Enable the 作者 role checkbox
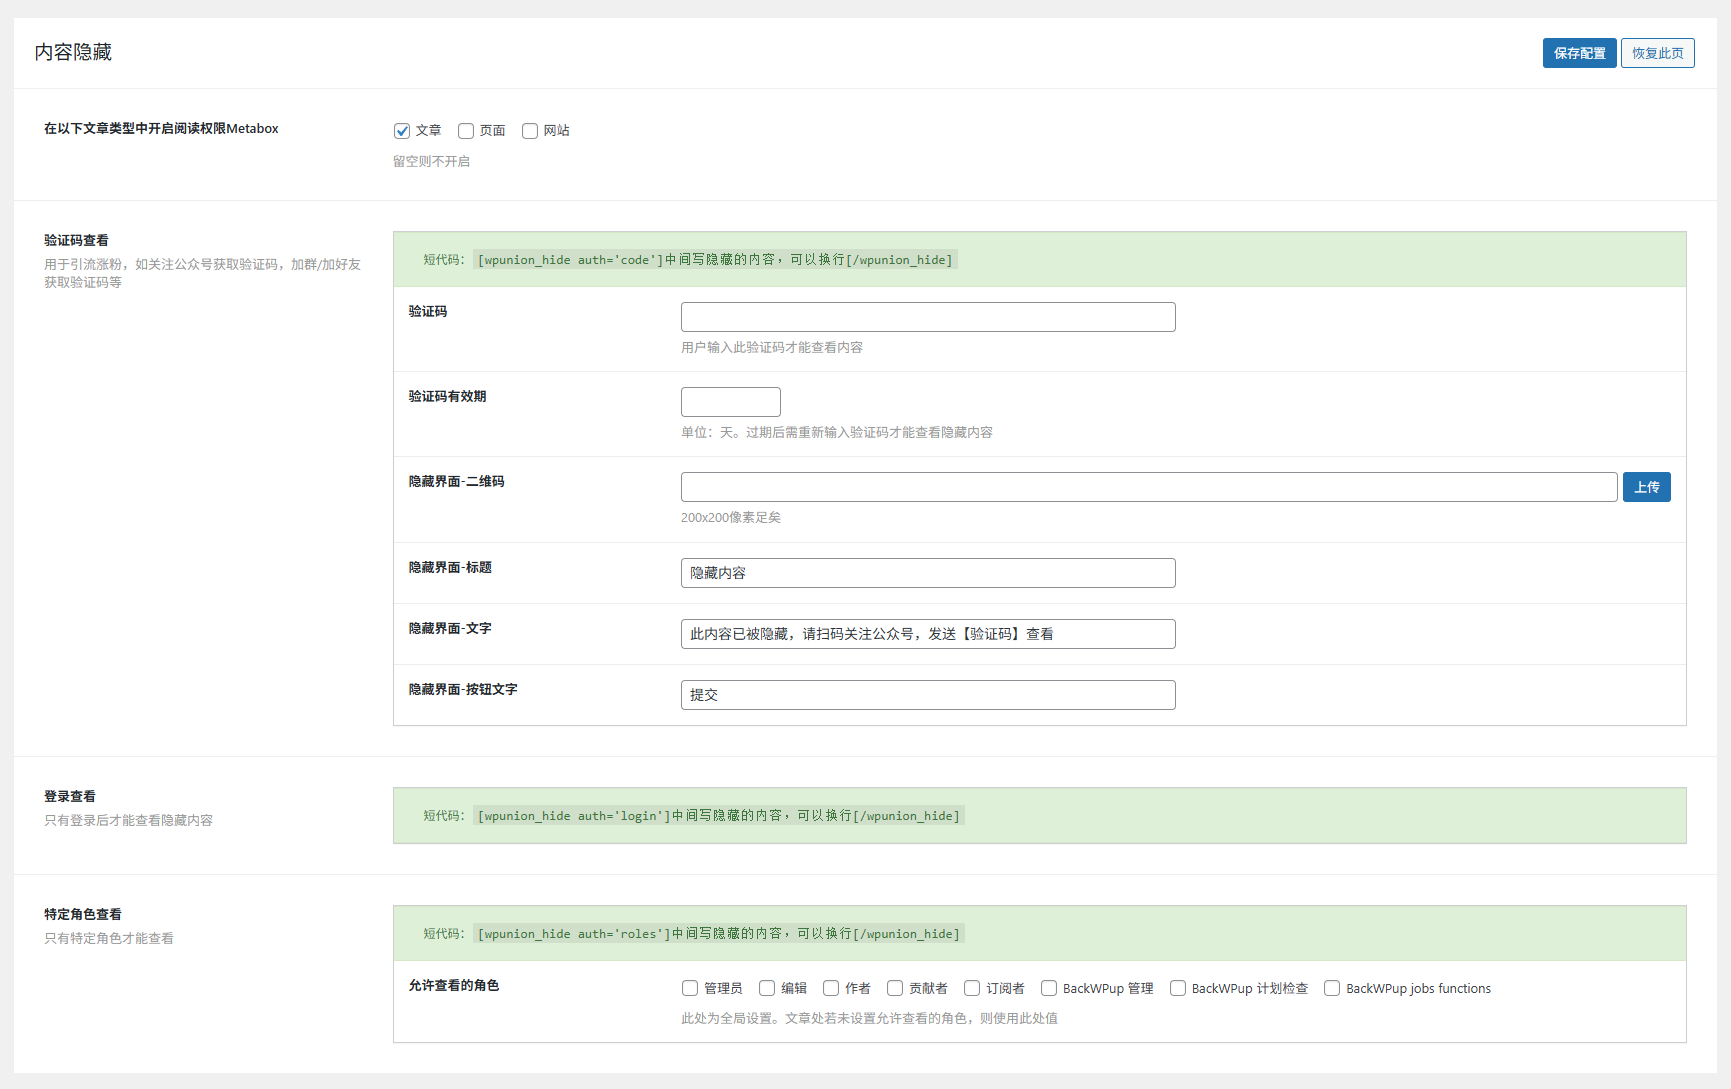Screen dimensions: 1731x1089 (831, 988)
